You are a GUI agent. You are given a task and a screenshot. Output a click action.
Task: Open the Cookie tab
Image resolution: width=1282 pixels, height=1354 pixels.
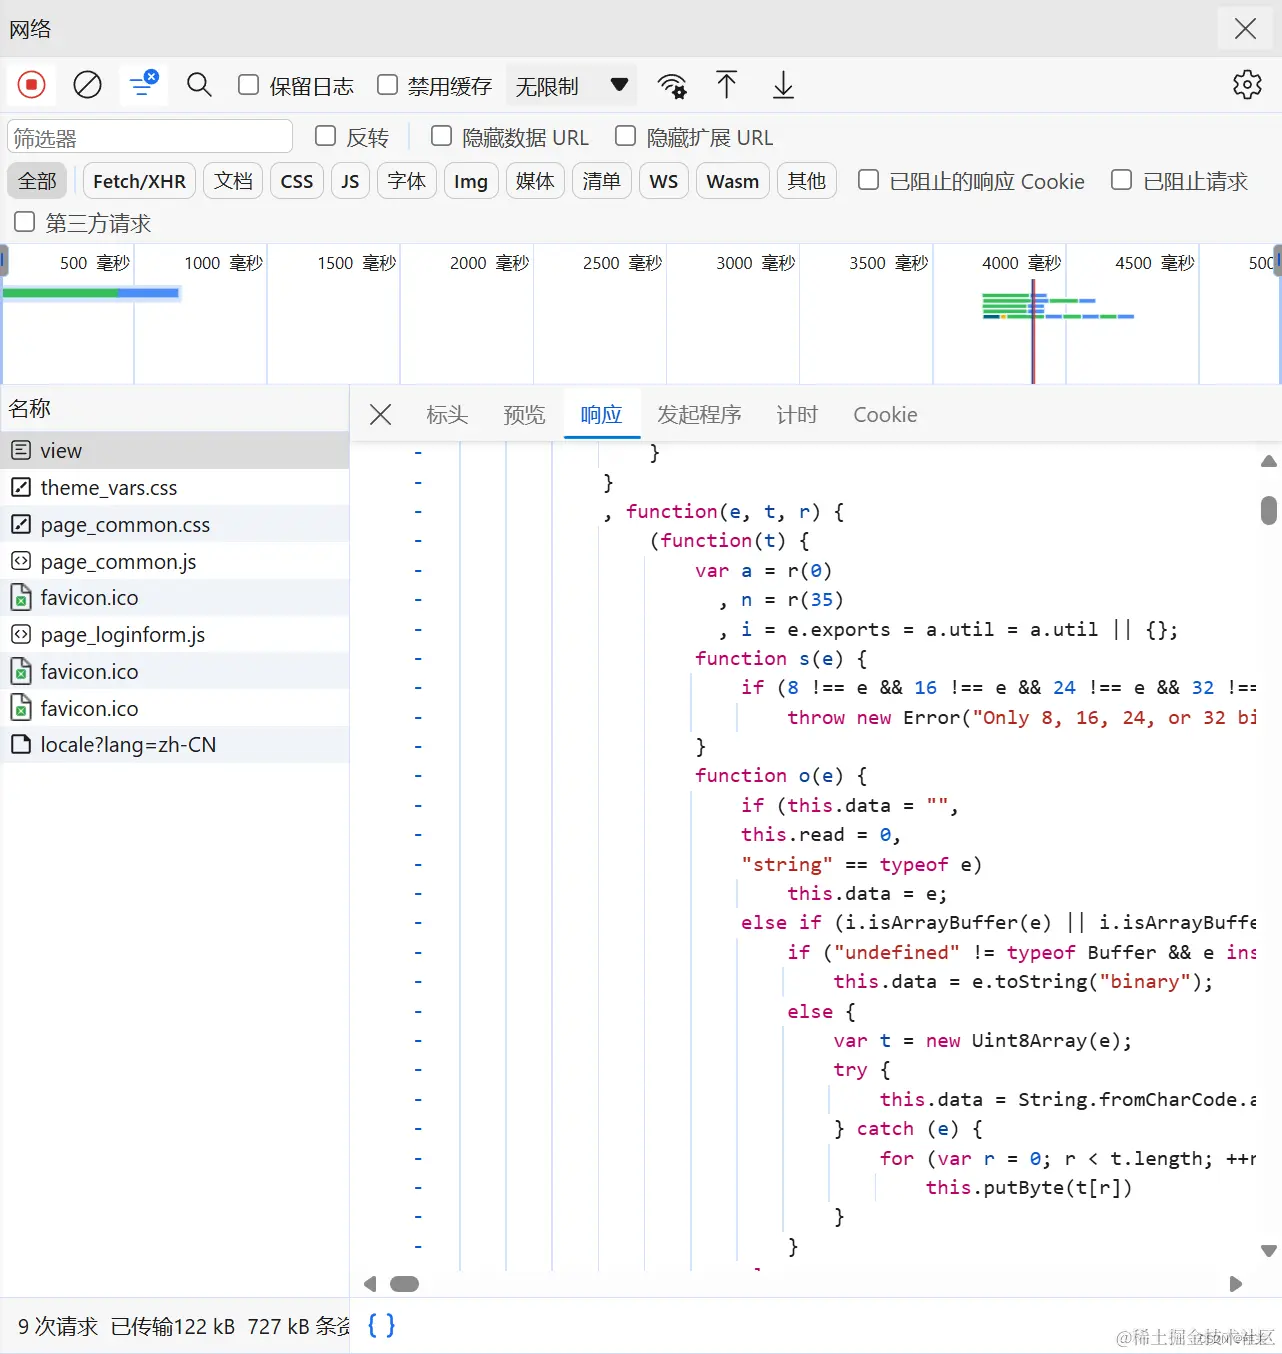tap(885, 414)
